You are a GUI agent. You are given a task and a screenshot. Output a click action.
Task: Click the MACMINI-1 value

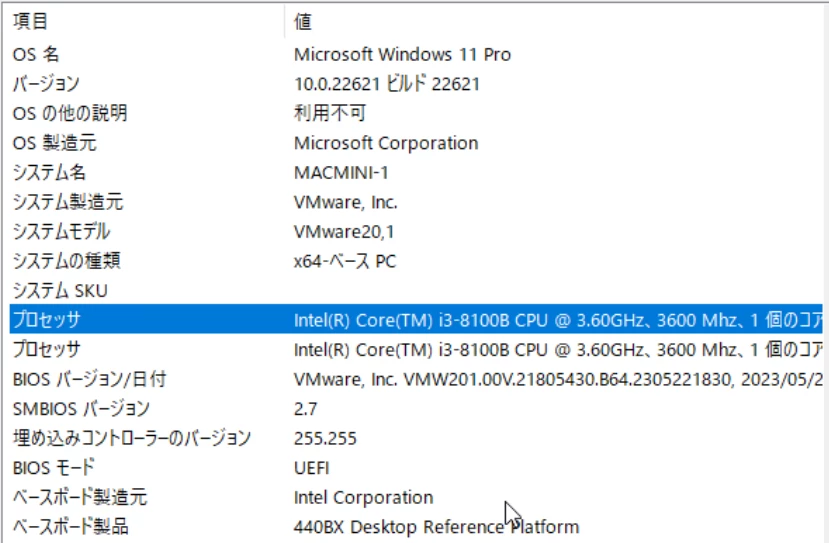pyautogui.click(x=342, y=172)
